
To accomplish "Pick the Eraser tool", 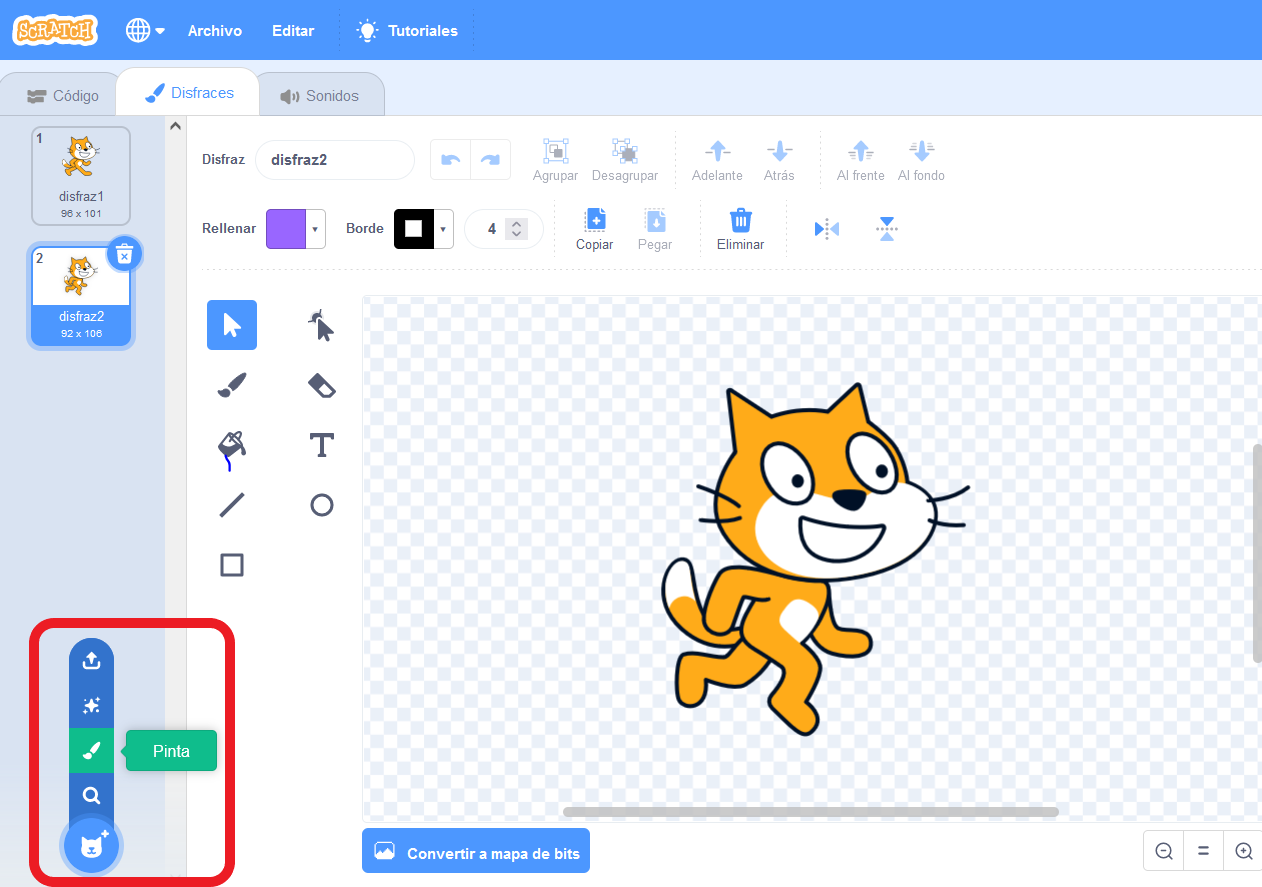I will point(321,386).
